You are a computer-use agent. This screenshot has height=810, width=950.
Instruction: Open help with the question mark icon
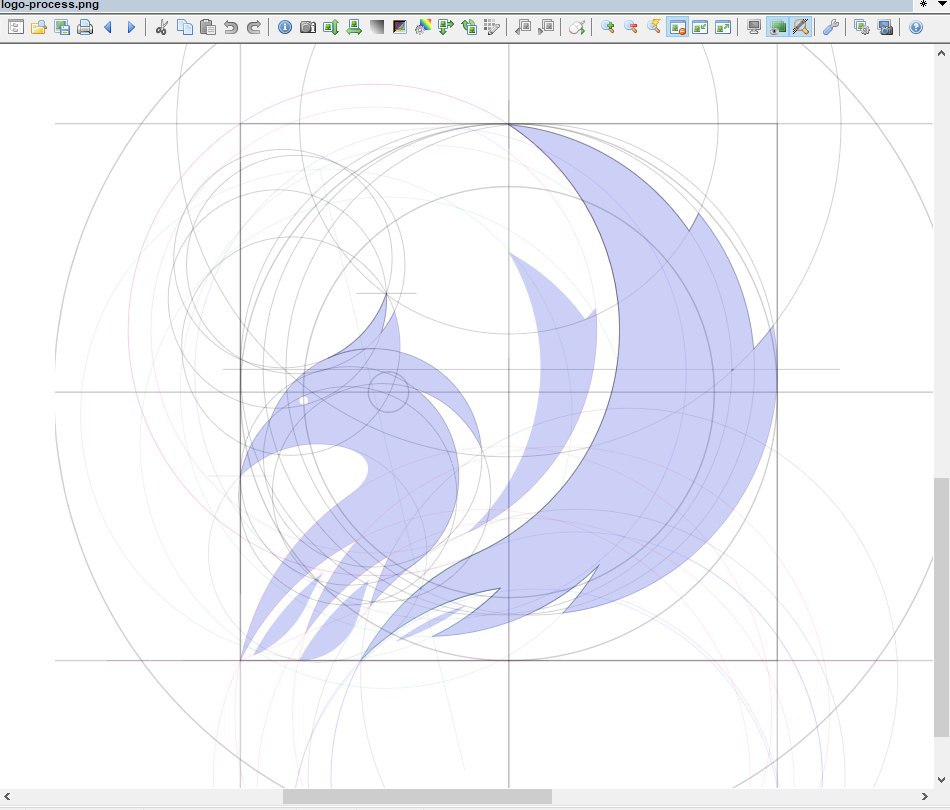tap(916, 27)
